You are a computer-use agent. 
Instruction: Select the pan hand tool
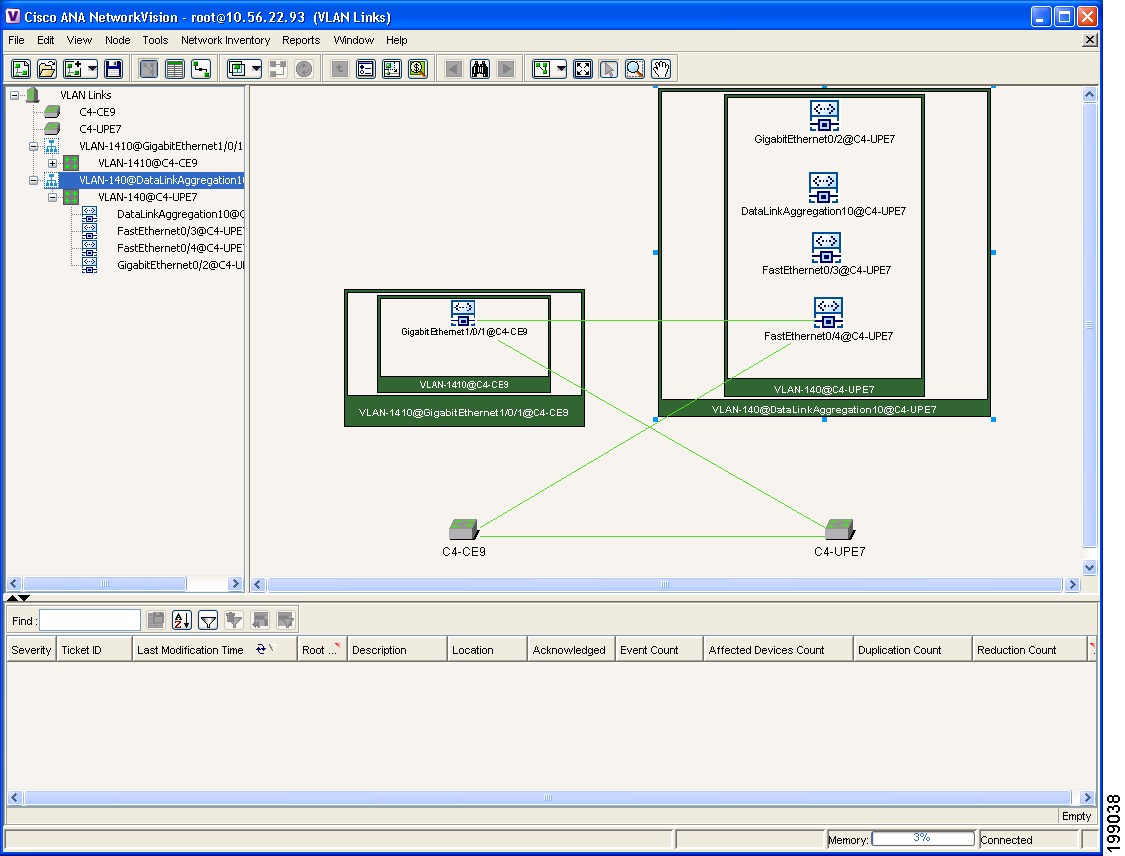tap(661, 69)
